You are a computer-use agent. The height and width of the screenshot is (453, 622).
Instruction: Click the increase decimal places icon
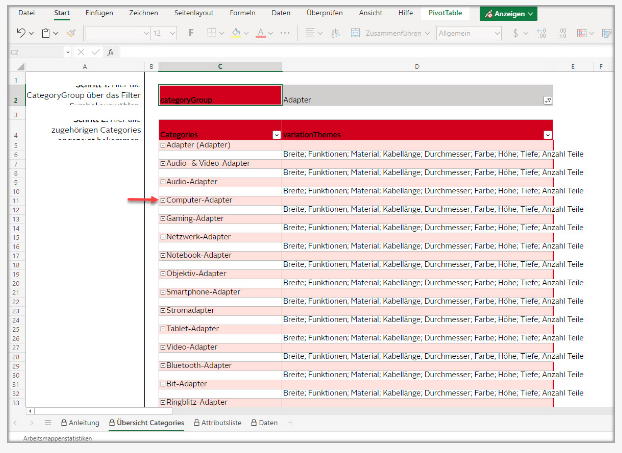(x=541, y=33)
